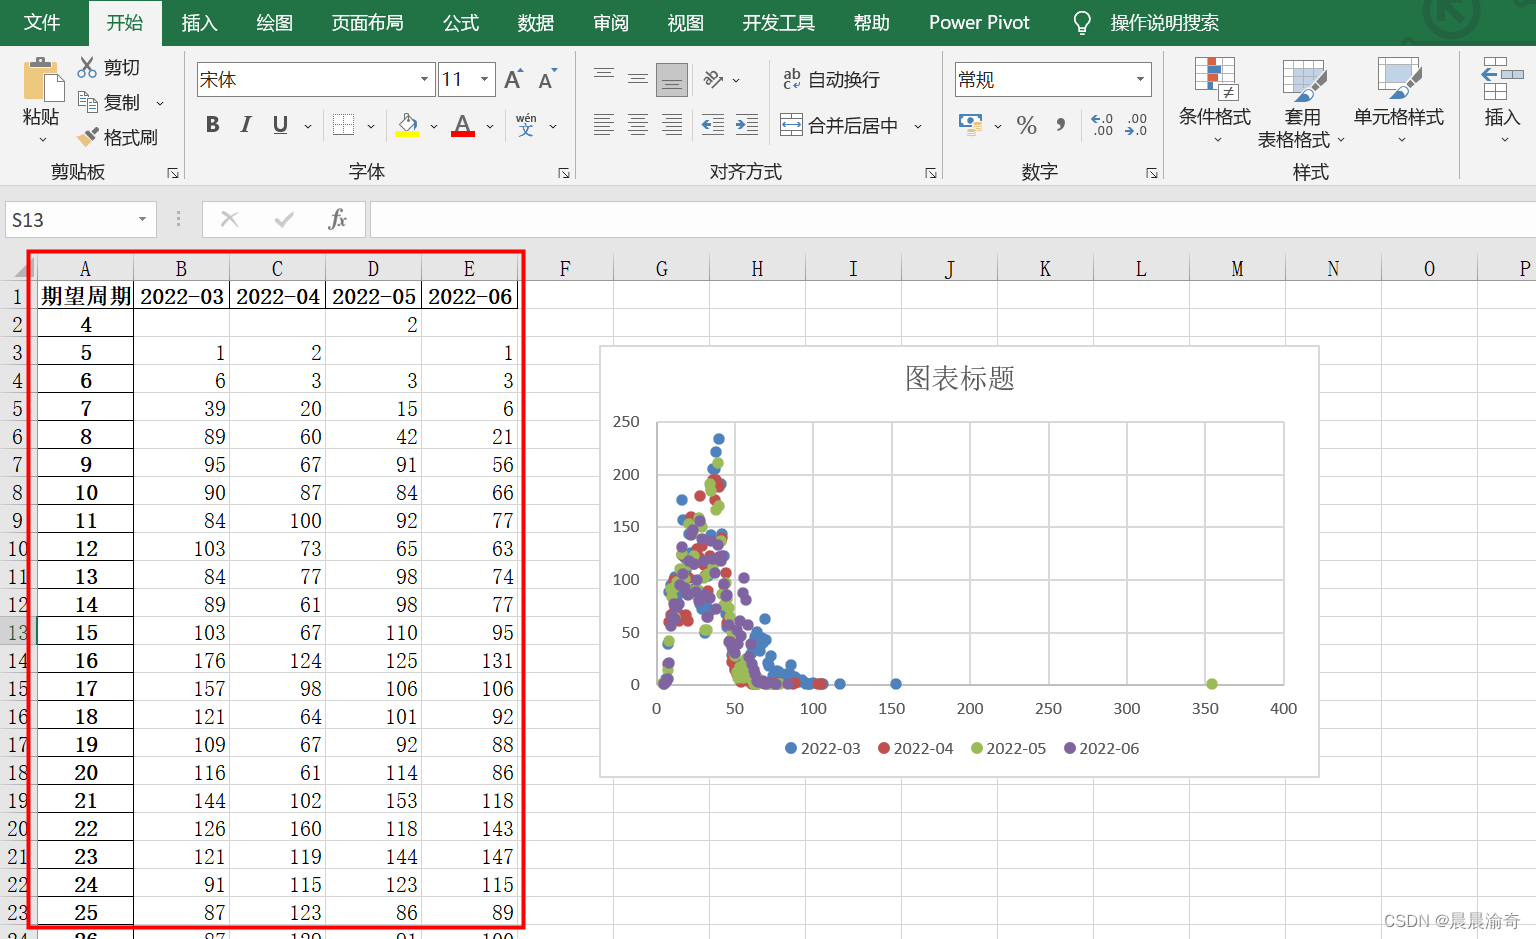Viewport: 1536px width, 939px height.
Task: Open number group dialog launcher
Action: [1152, 173]
